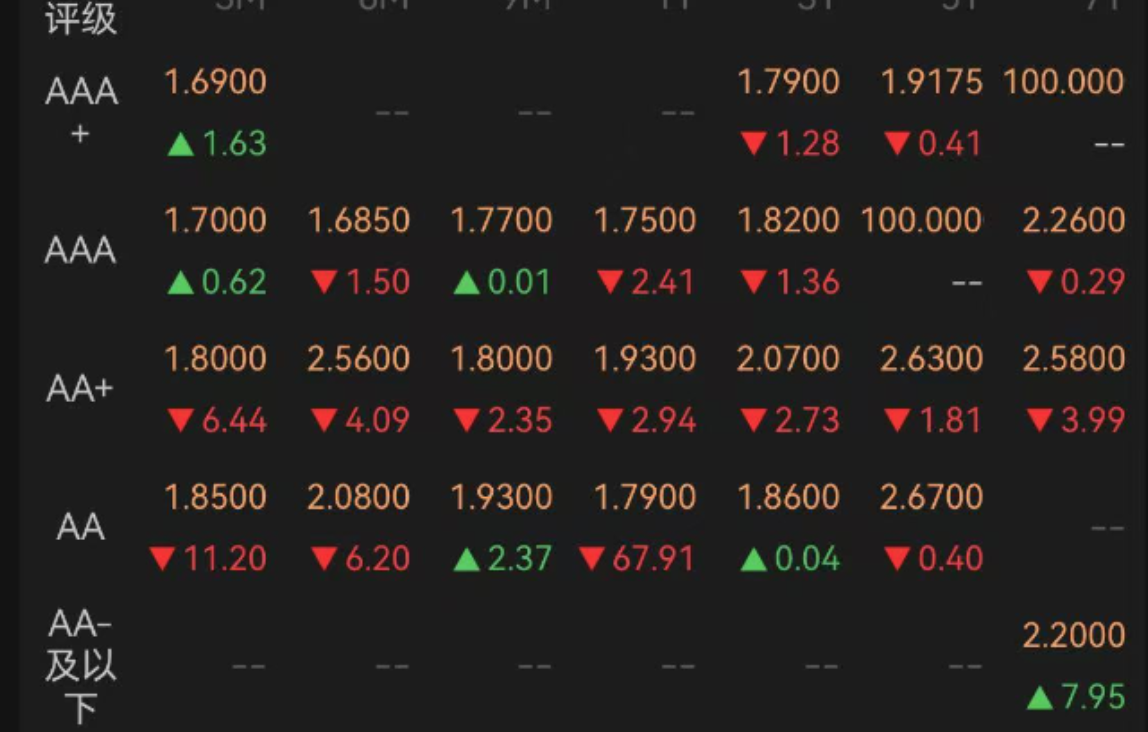
Task: Click red down arrow beside 67.91
Action: pyautogui.click(x=592, y=559)
